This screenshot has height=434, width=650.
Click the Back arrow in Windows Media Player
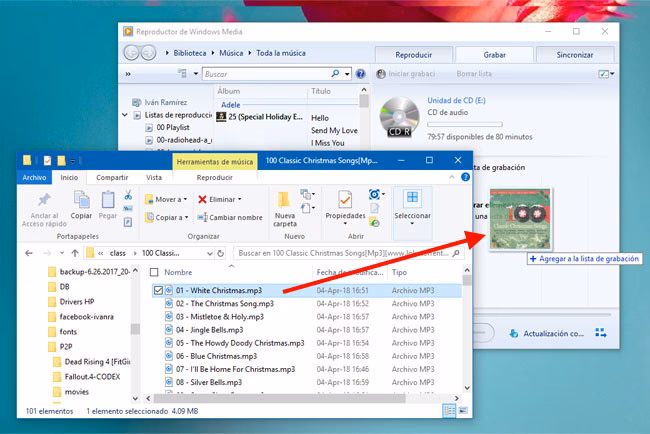click(x=132, y=53)
